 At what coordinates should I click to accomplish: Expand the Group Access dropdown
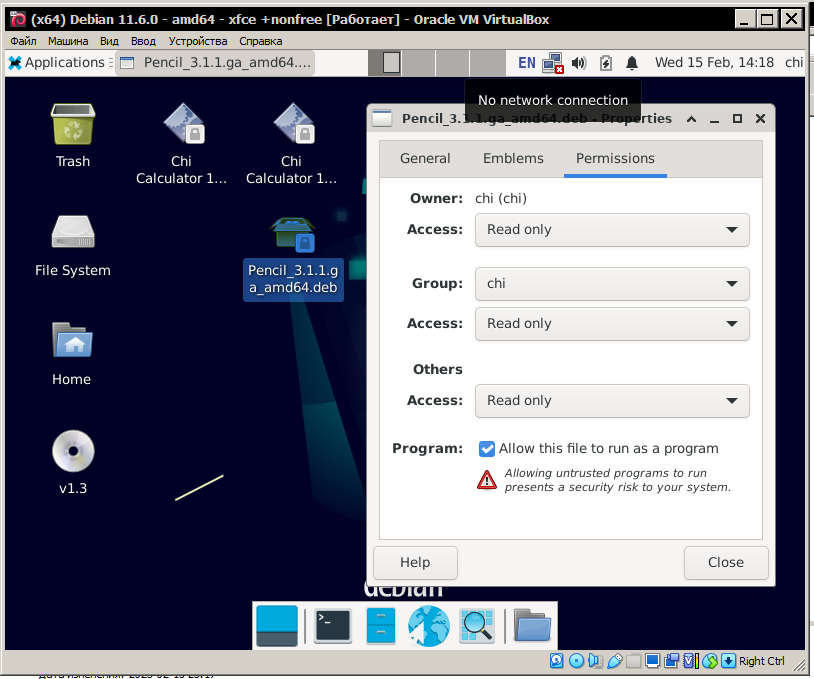click(612, 323)
